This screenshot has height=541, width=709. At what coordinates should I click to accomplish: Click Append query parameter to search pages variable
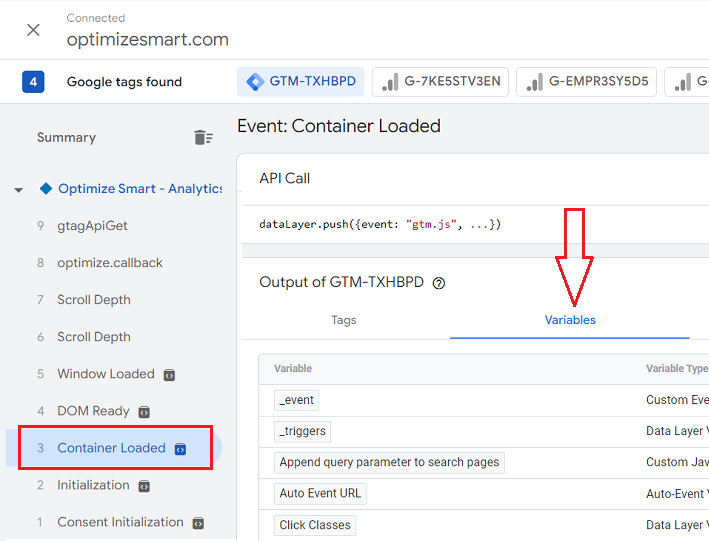[x=389, y=463]
